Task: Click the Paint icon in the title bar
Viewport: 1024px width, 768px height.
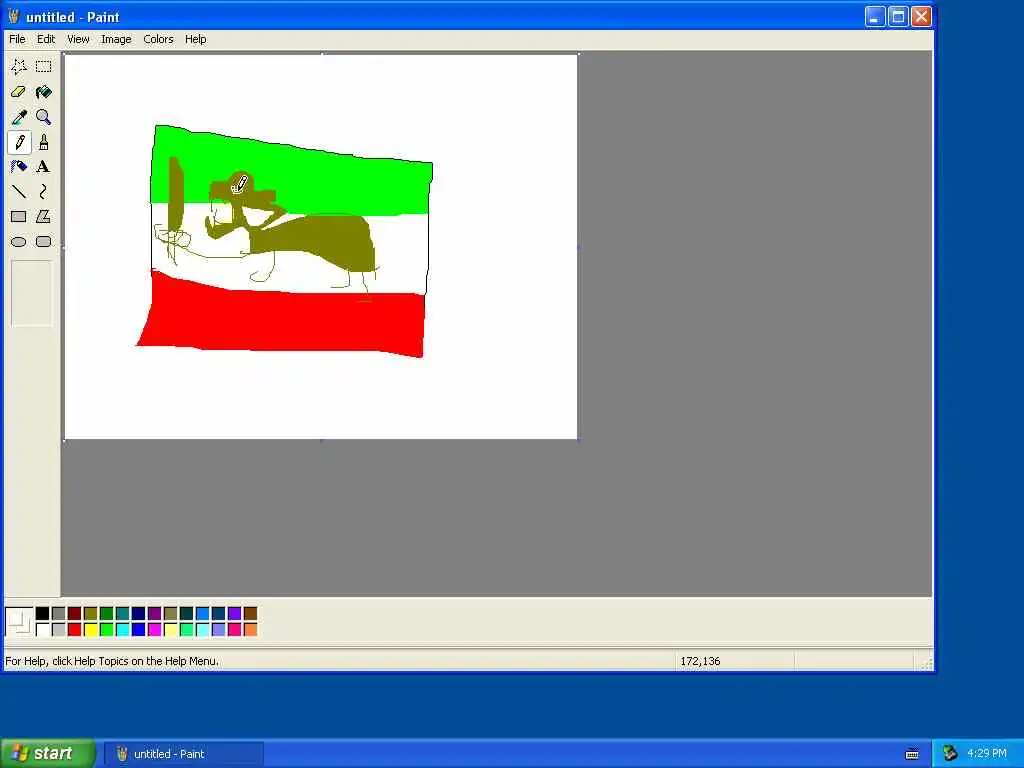Action: pos(13,16)
